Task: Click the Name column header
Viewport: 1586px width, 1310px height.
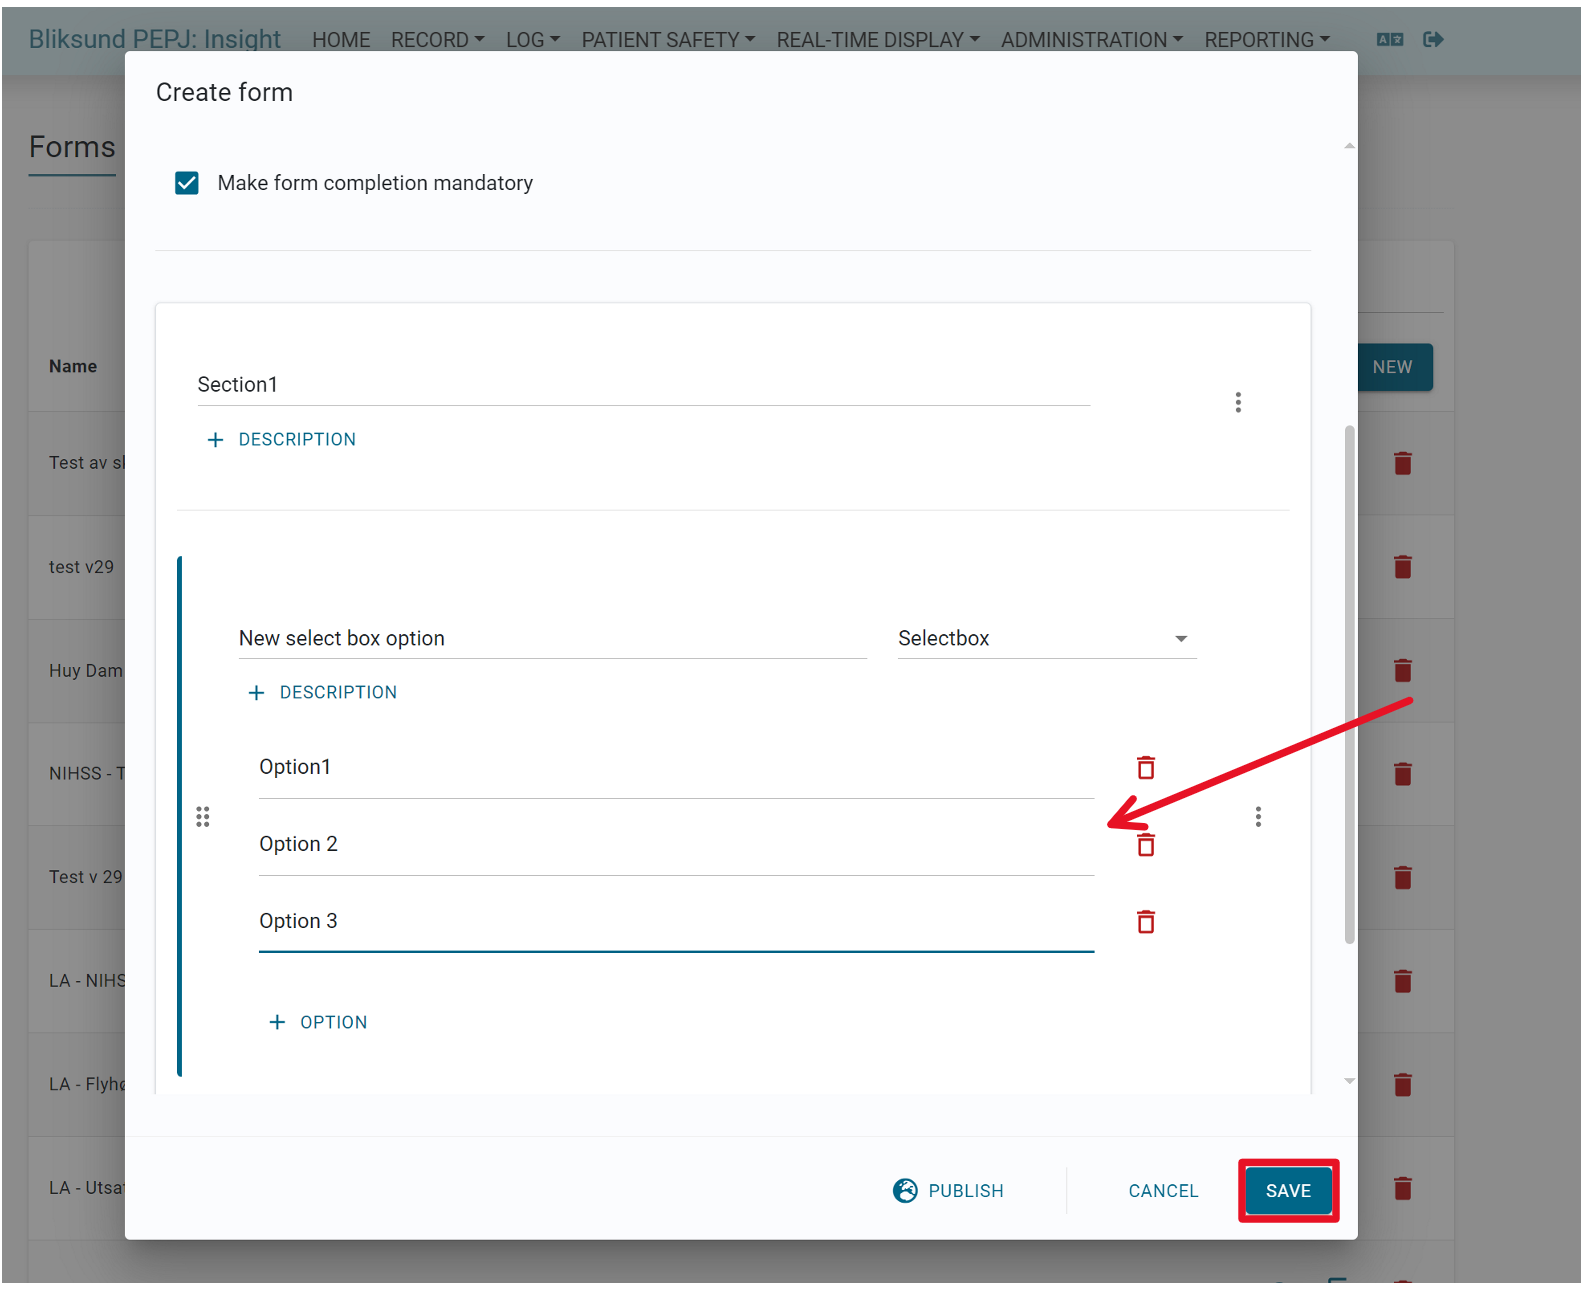Action: 73,366
